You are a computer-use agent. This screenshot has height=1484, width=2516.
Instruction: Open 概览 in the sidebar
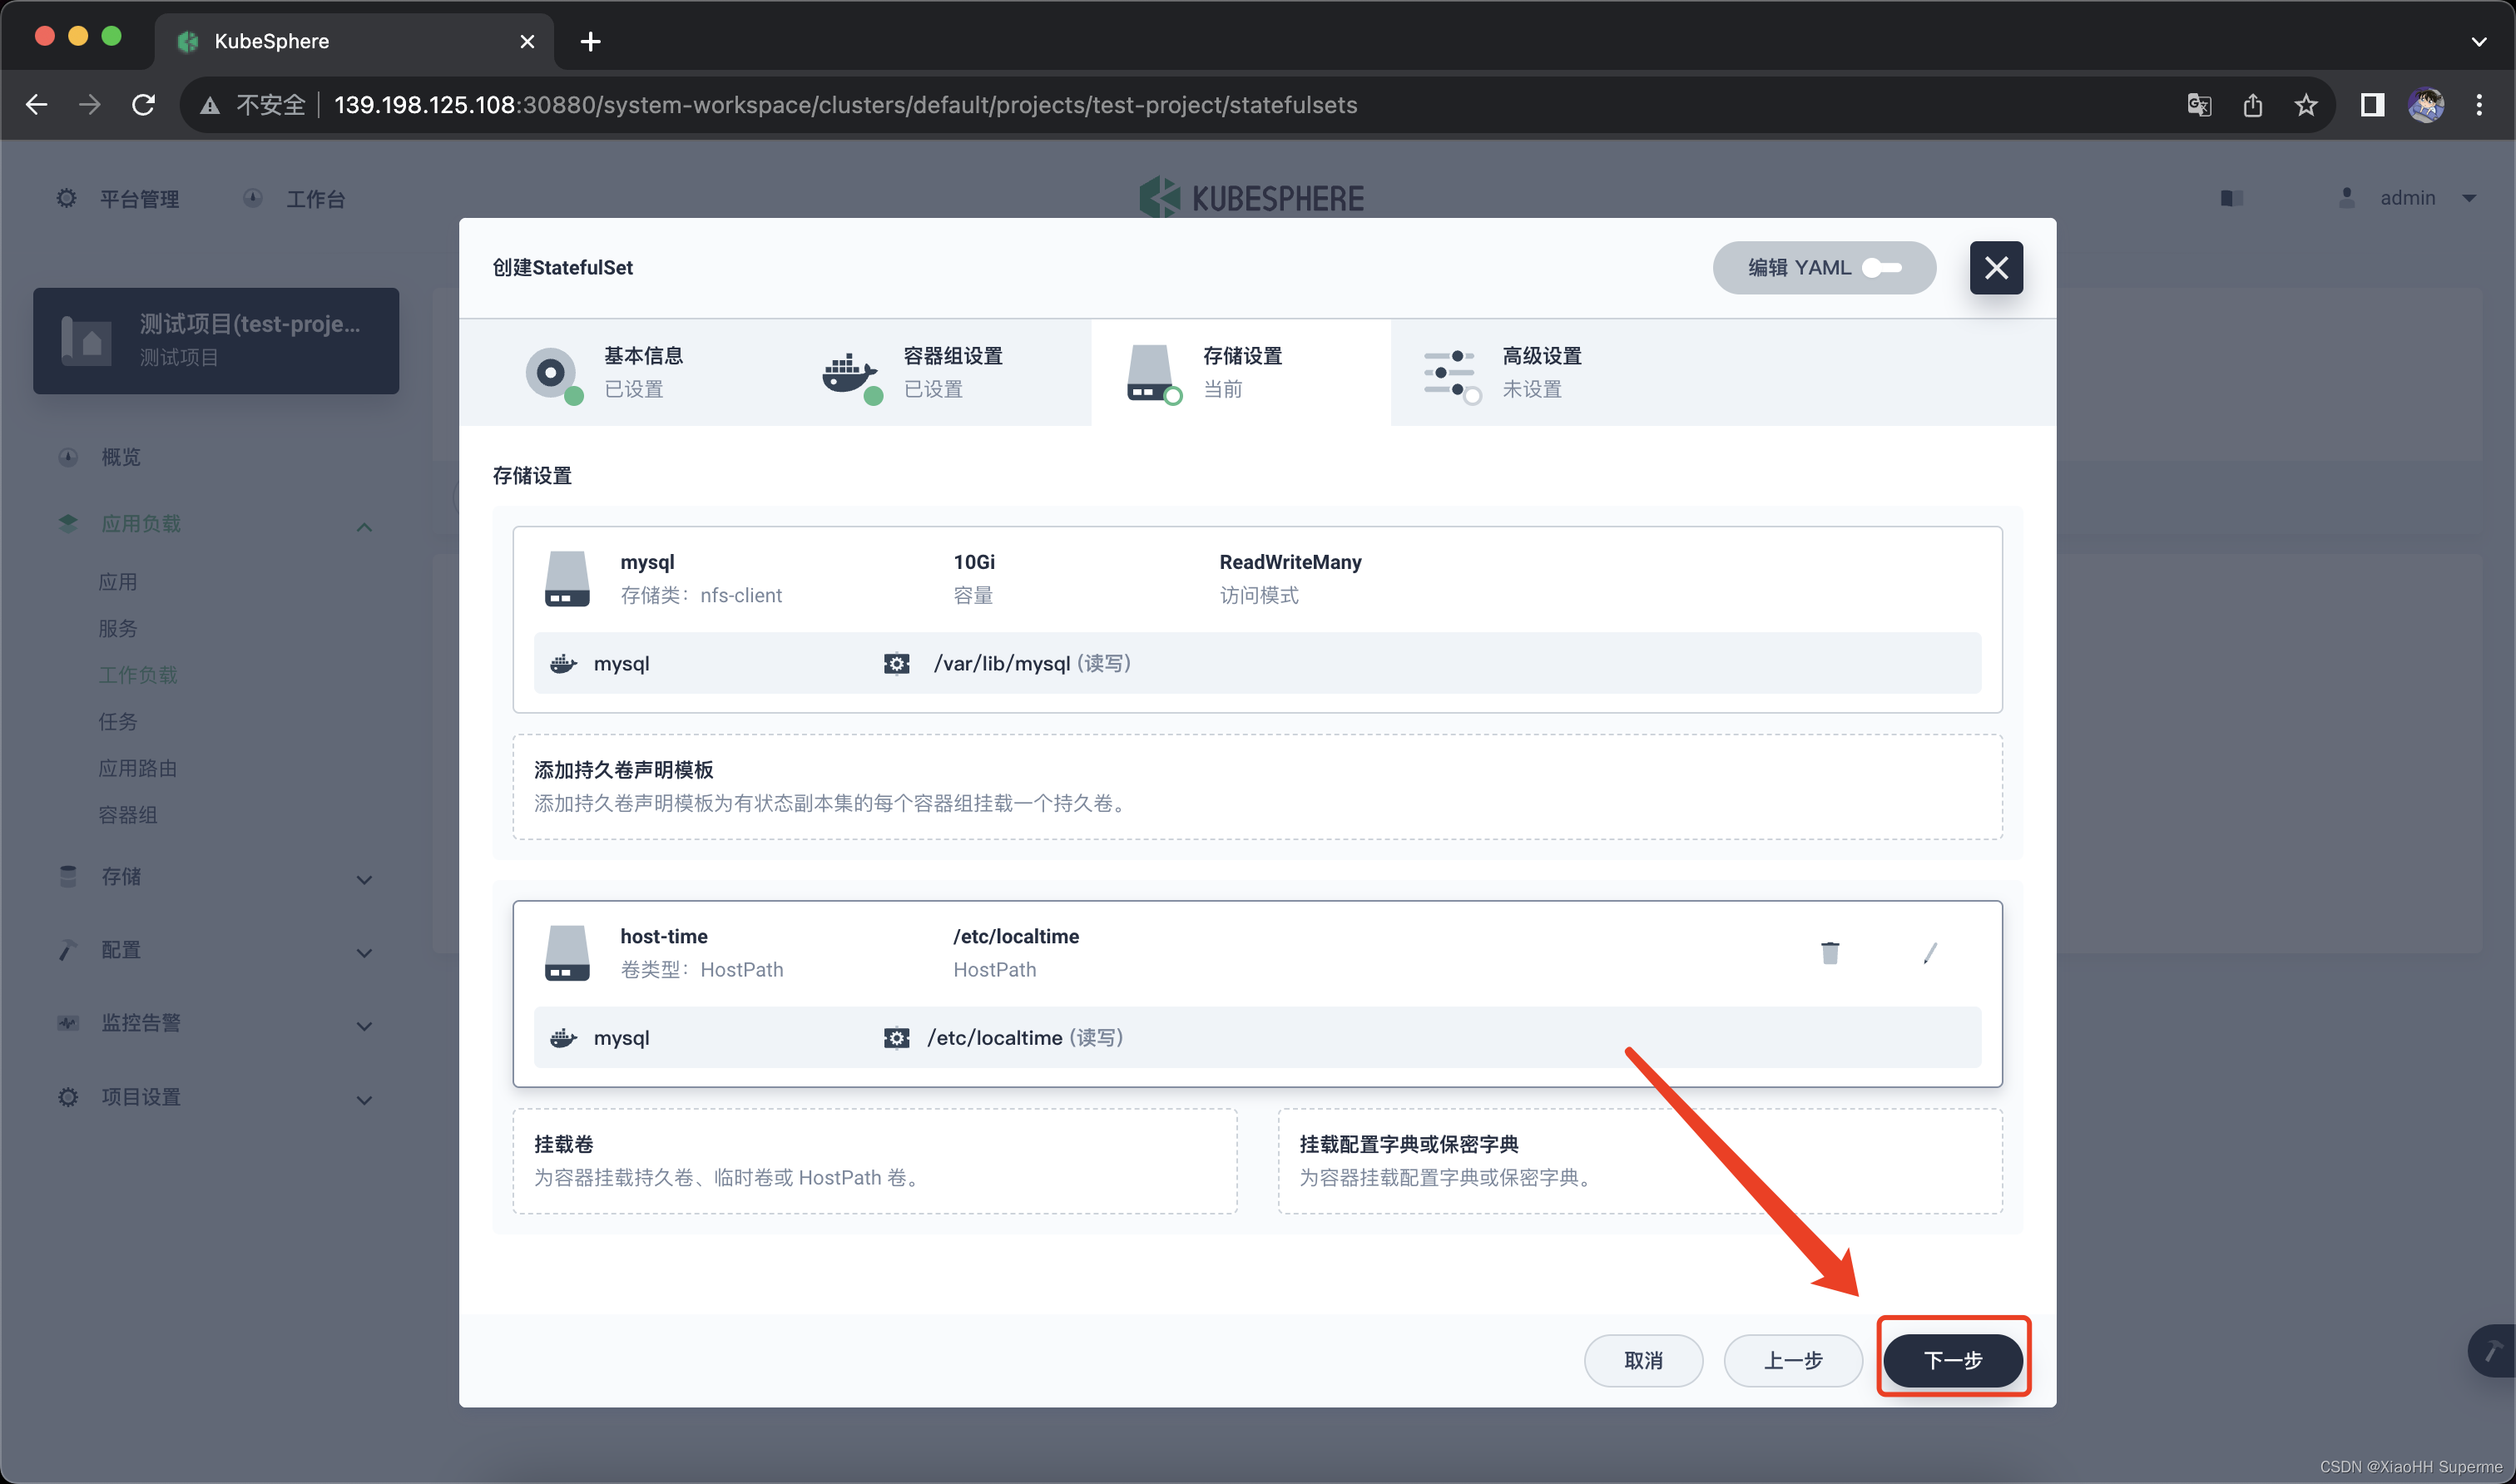click(x=120, y=457)
